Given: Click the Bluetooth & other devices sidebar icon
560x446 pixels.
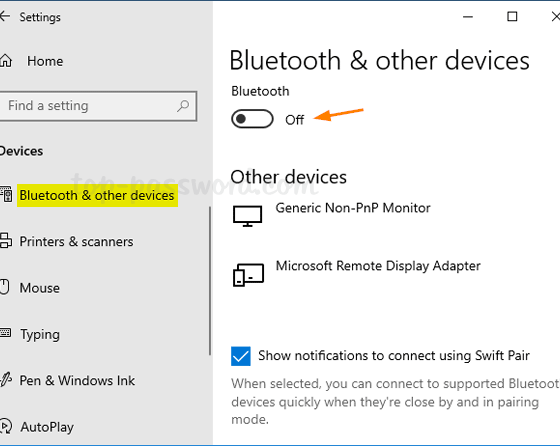Looking at the screenshot, I should tap(6, 195).
